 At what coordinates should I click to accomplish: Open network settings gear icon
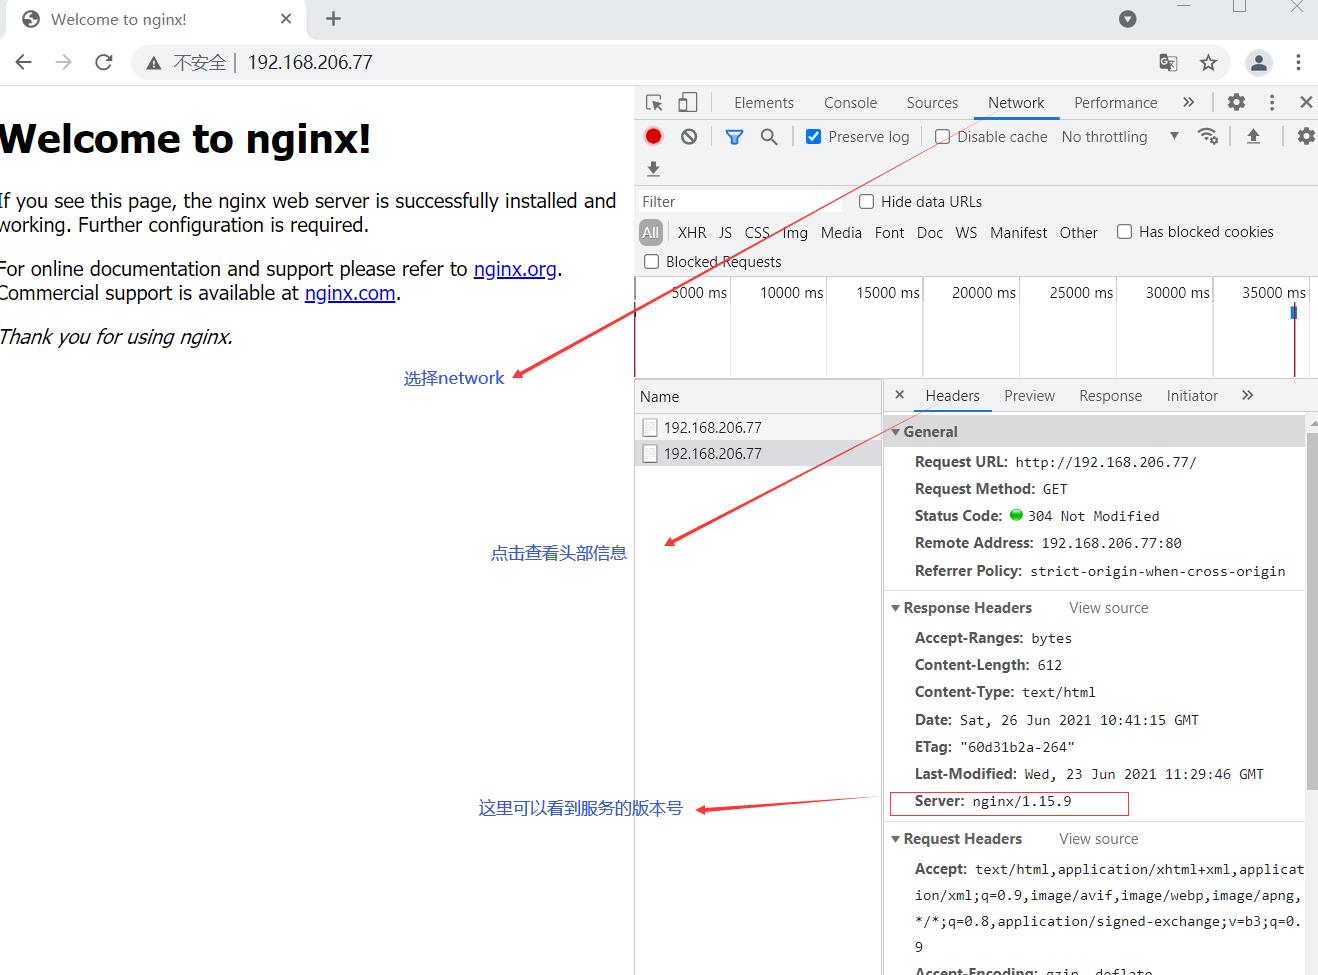click(1305, 136)
